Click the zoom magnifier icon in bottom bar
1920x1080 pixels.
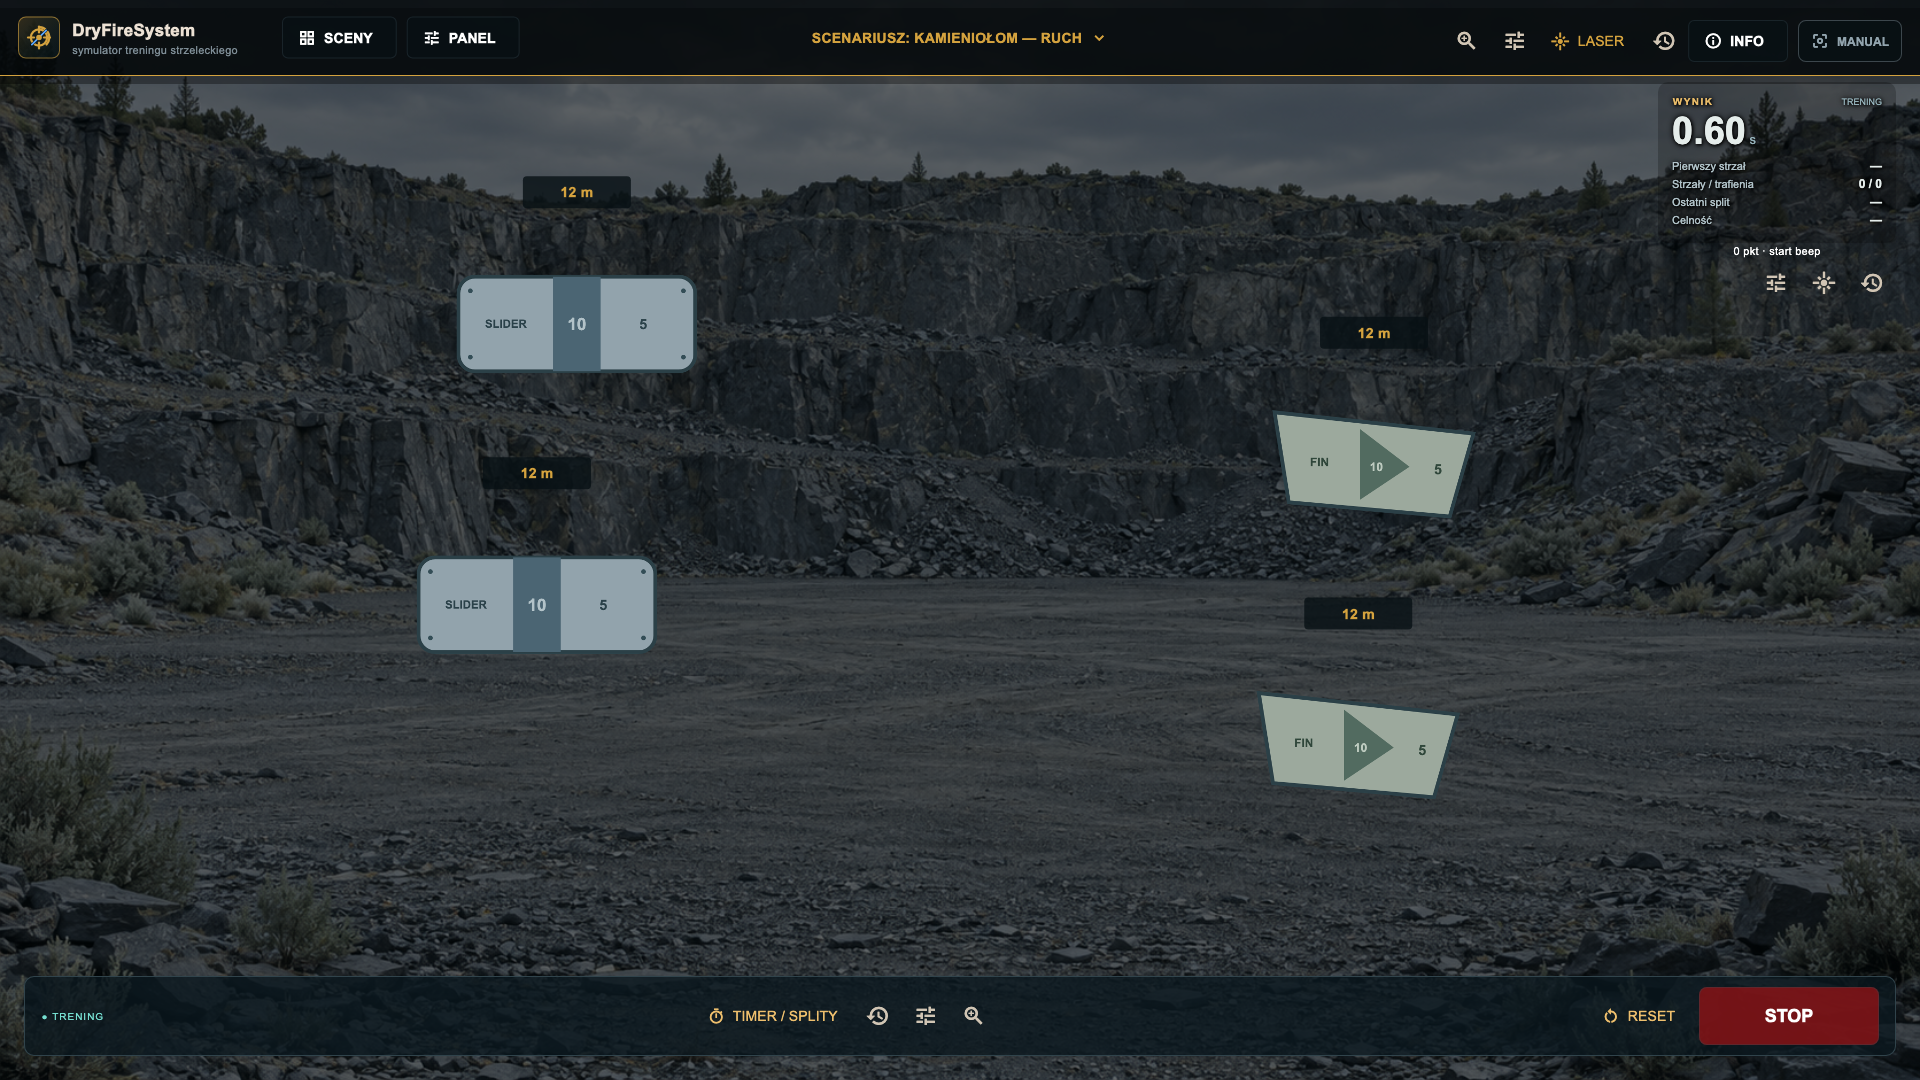click(973, 1016)
